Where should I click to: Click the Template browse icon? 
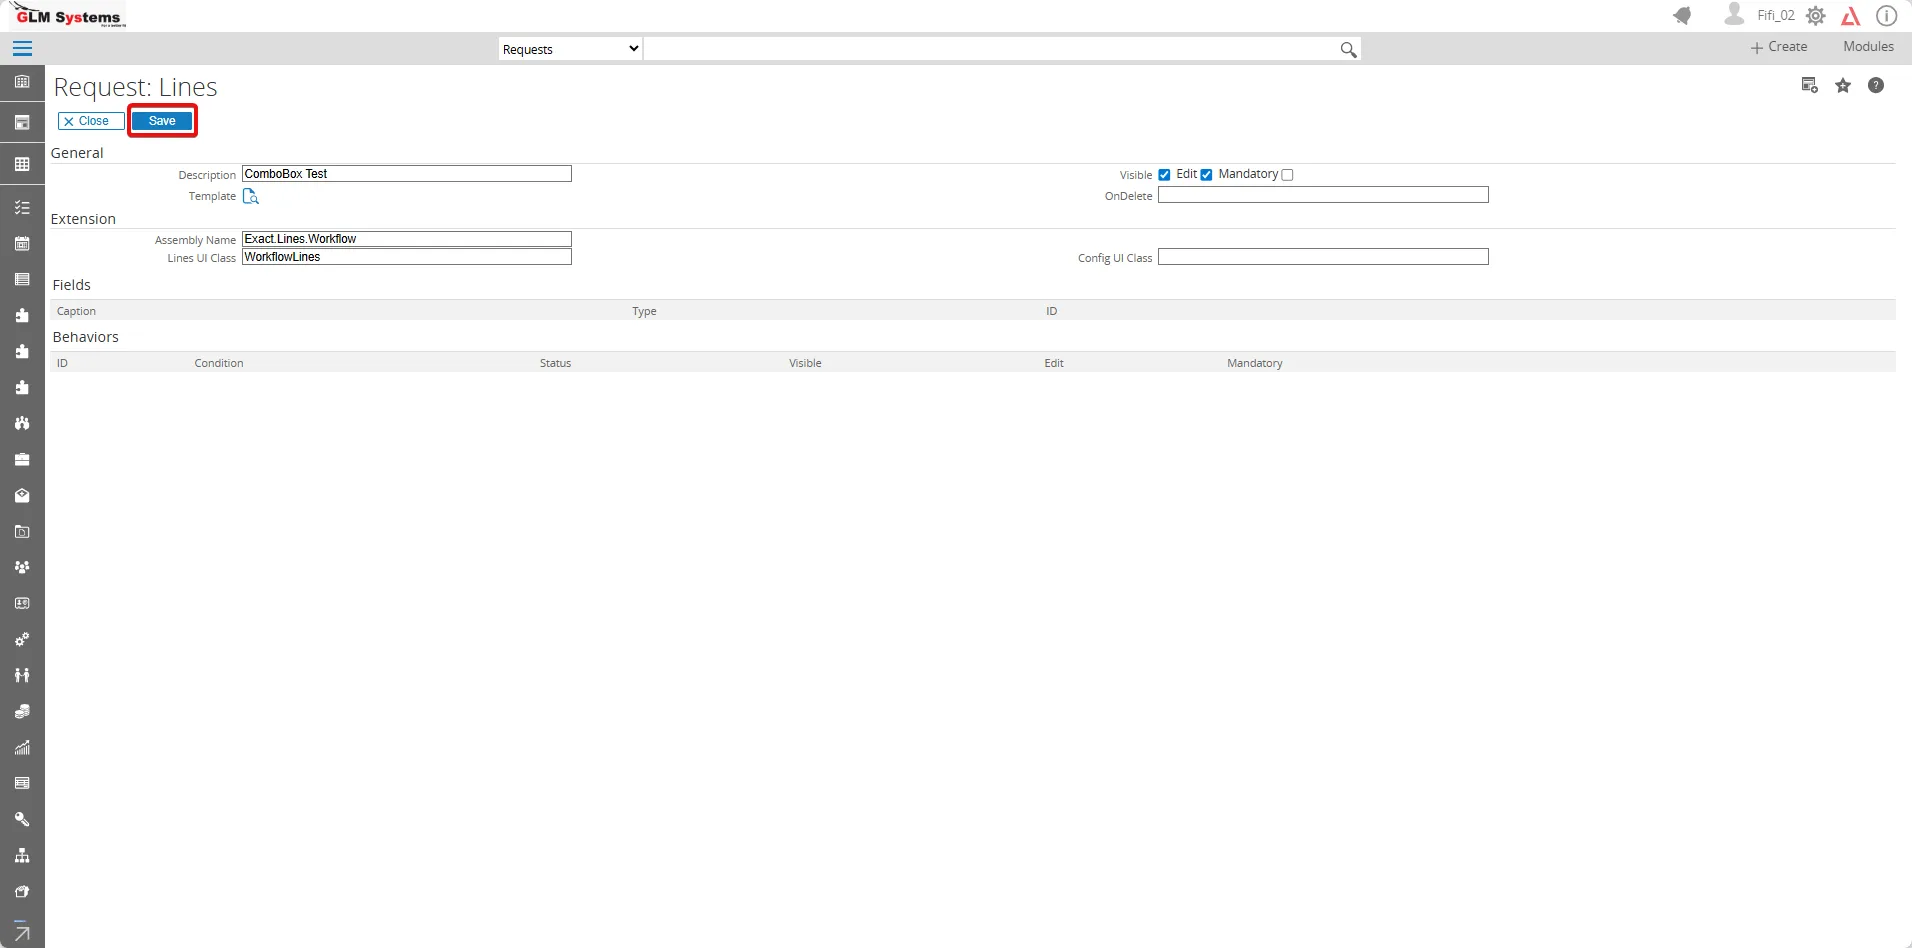(251, 196)
